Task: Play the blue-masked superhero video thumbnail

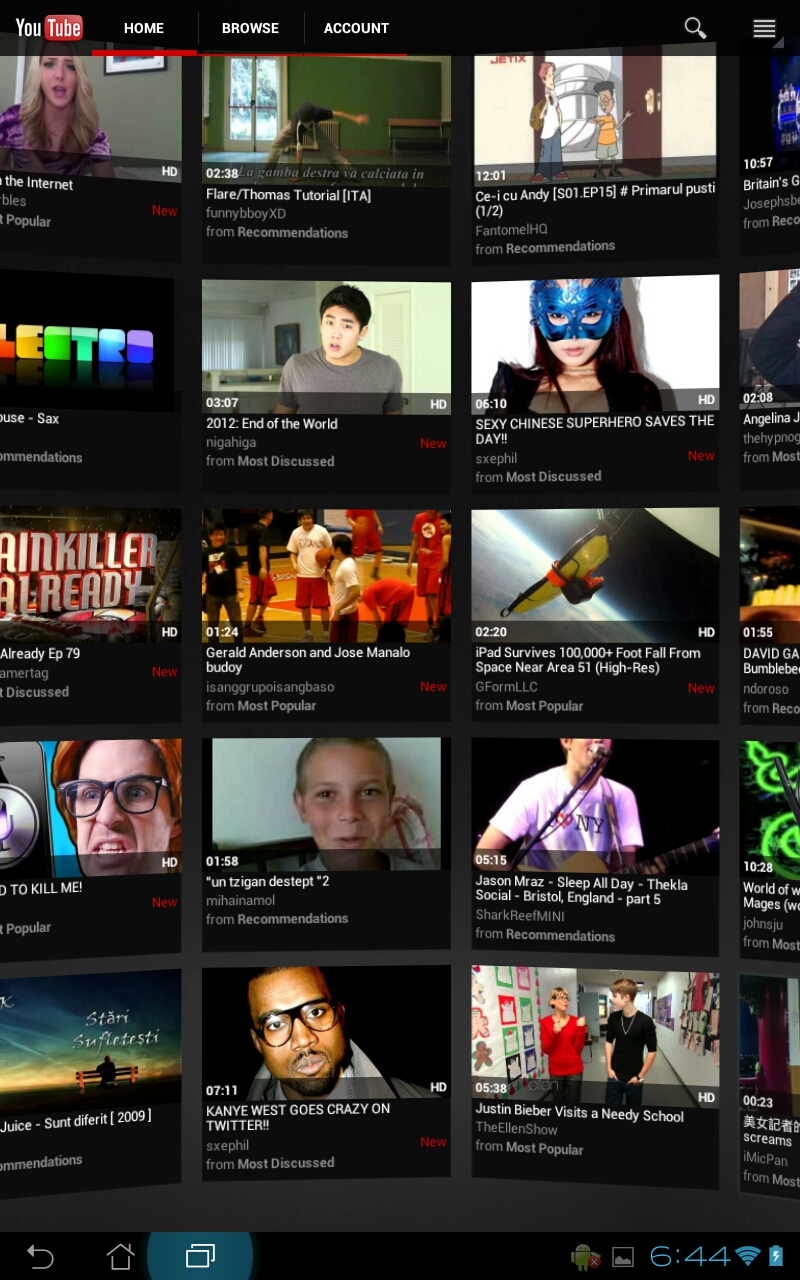Action: [595, 342]
